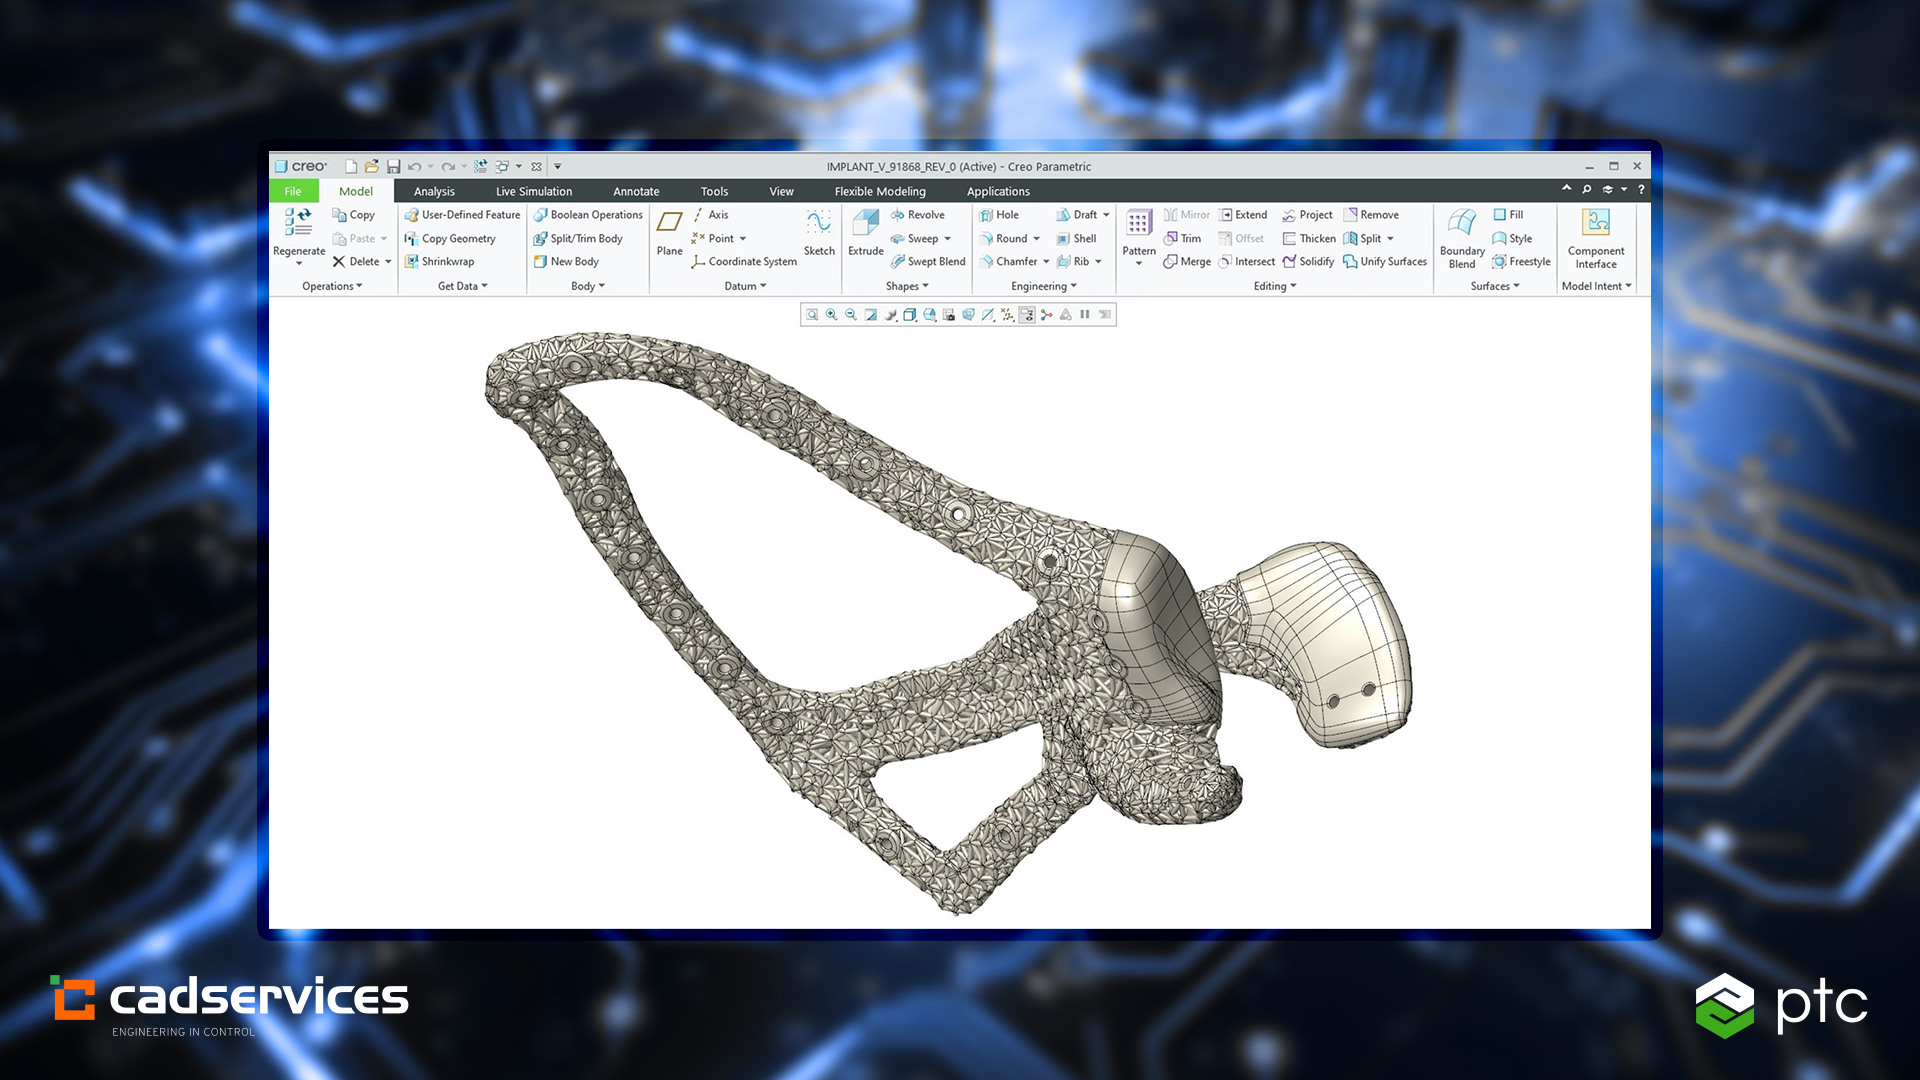Toggle annotation display in graphics toolbar
The image size is (1920, 1080).
point(1027,315)
